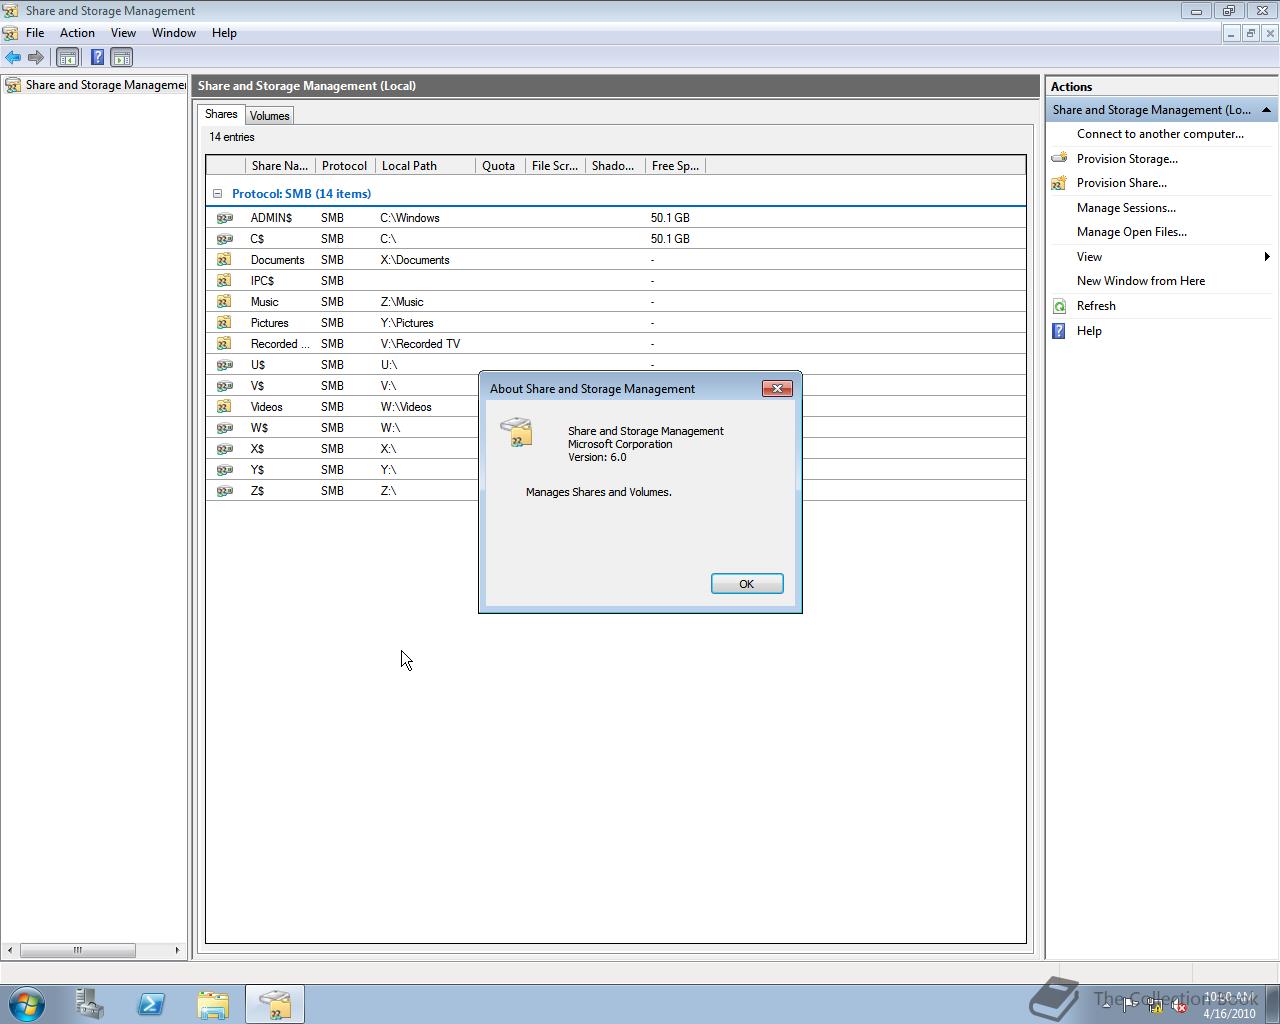Click the Provision Storage link text
Viewport: 1280px width, 1024px height.
coord(1127,159)
